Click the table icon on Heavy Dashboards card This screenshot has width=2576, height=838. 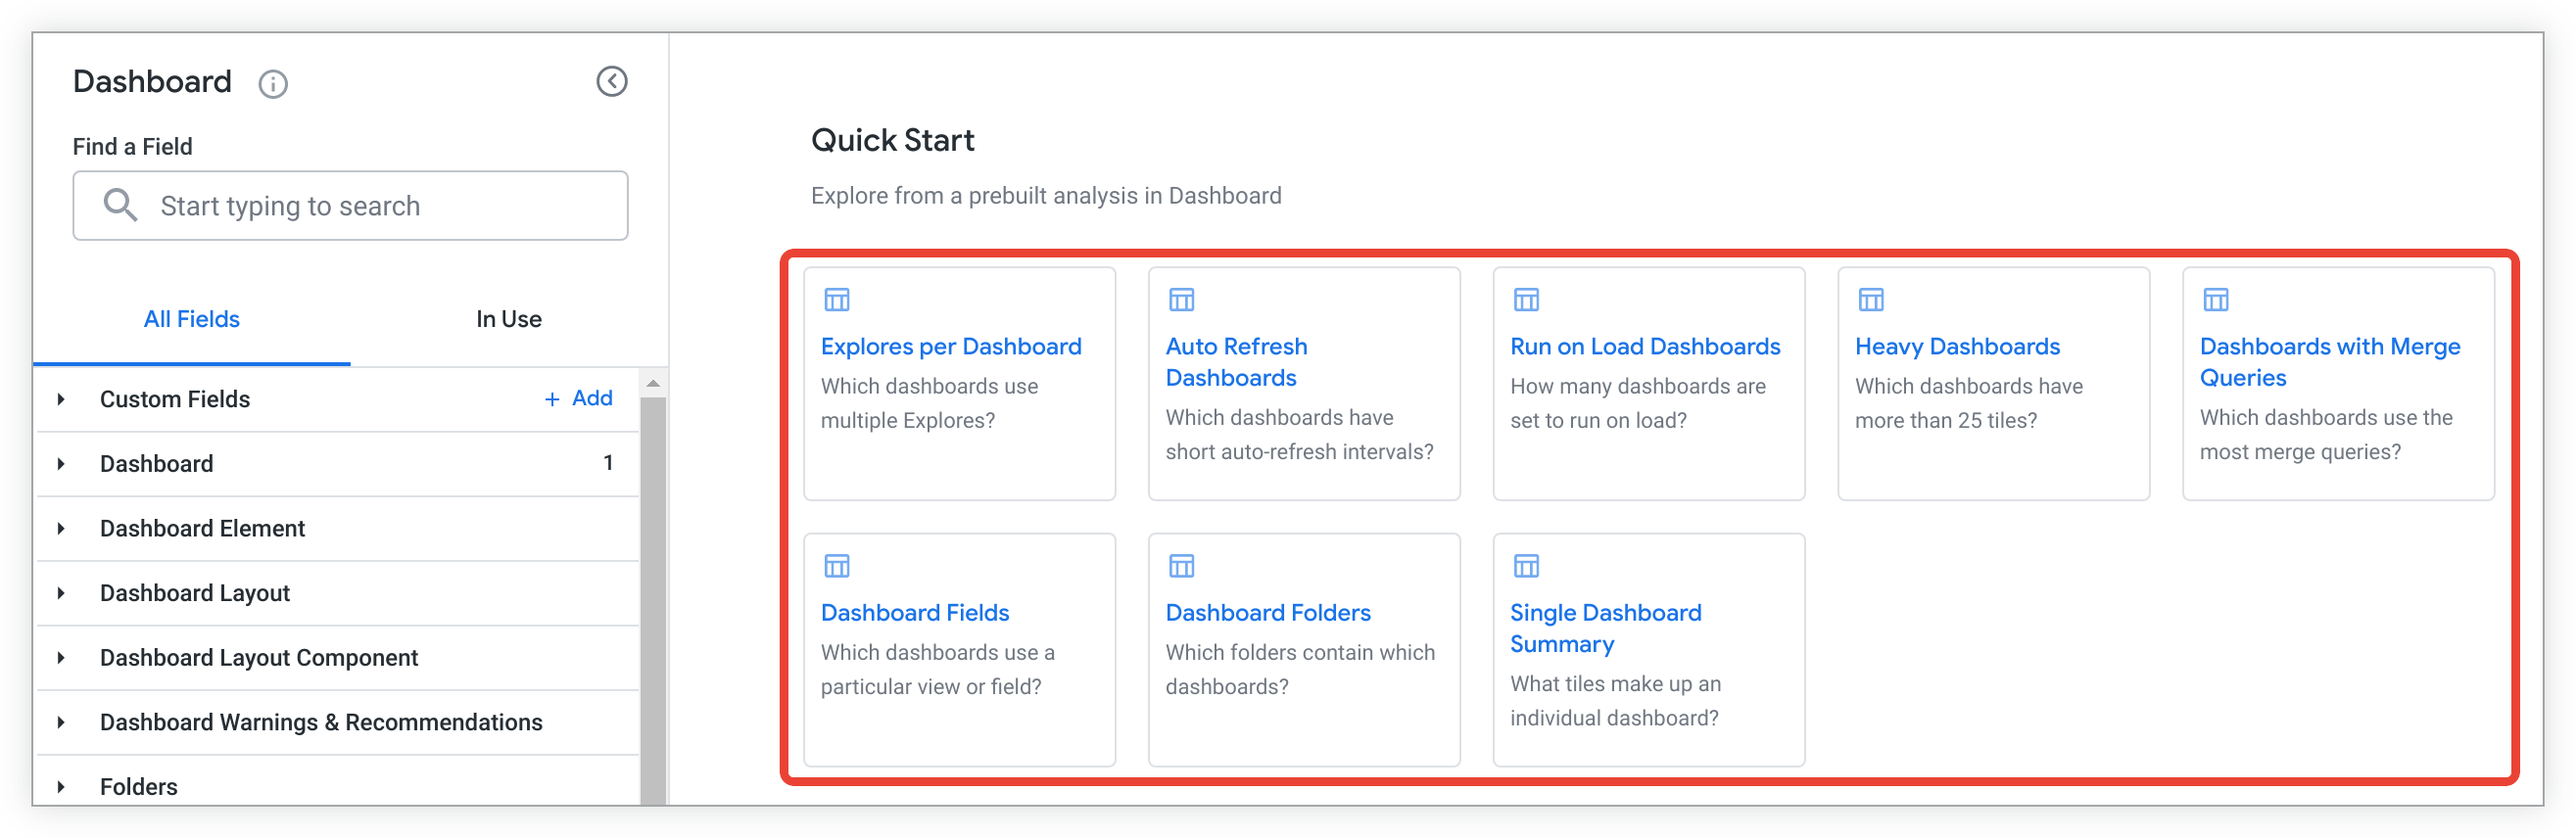[1871, 299]
